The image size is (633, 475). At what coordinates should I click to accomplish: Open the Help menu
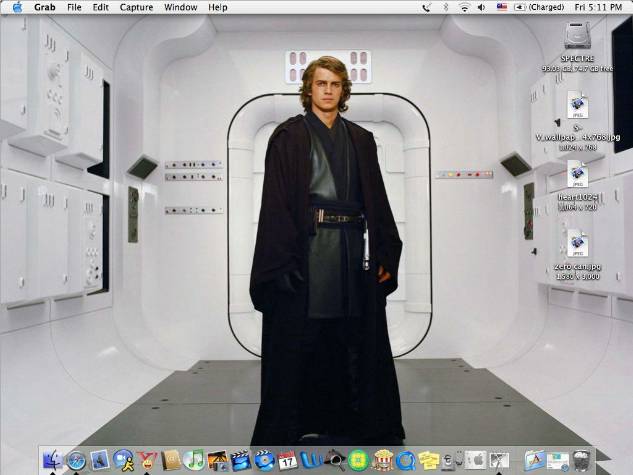(218, 7)
